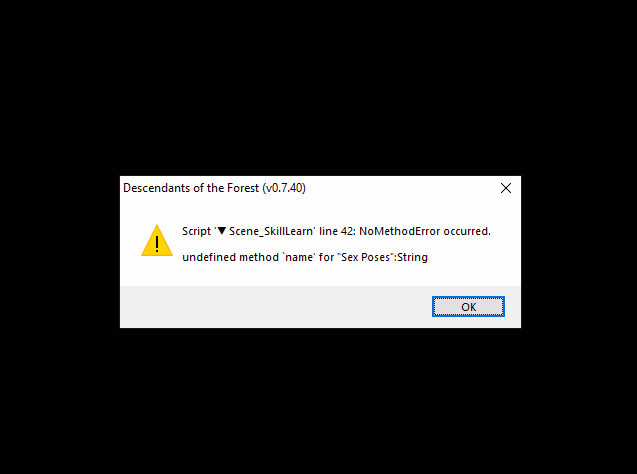Click the Descendants of the Forest title bar
The image size is (637, 474).
(x=309, y=188)
